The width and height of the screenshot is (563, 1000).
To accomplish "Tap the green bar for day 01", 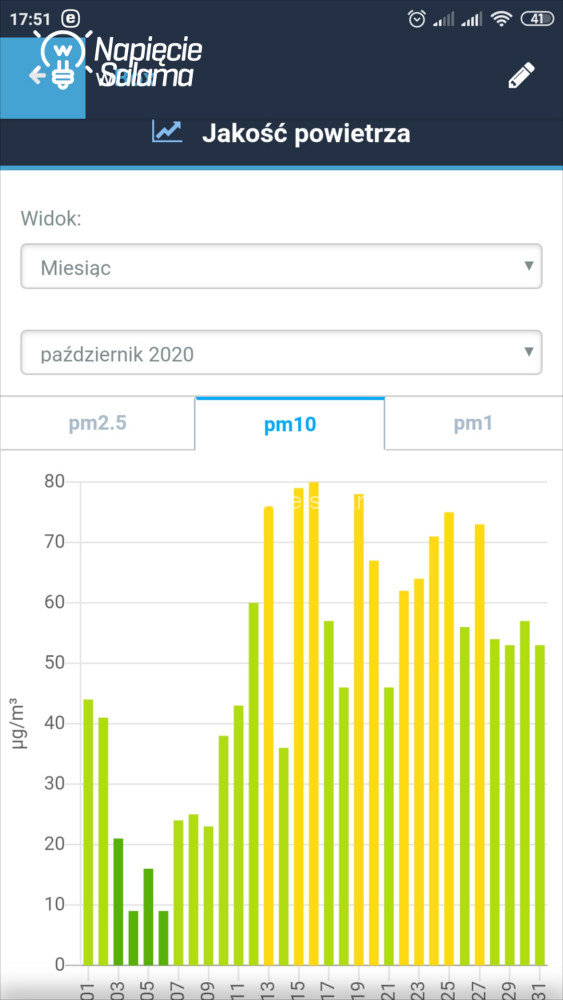I will (88, 832).
